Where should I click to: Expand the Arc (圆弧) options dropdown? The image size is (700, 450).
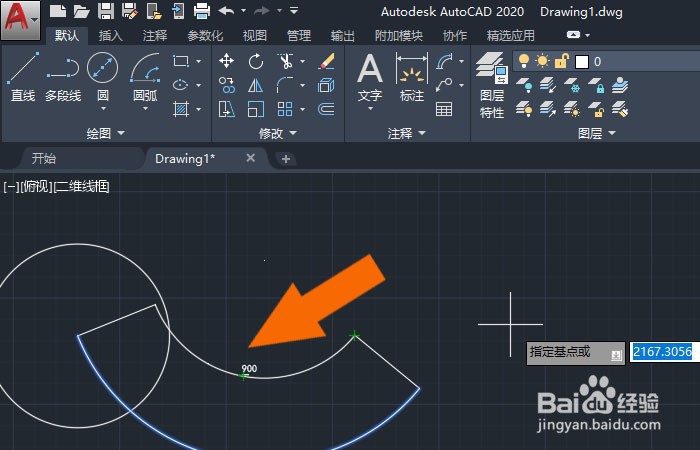click(x=145, y=108)
